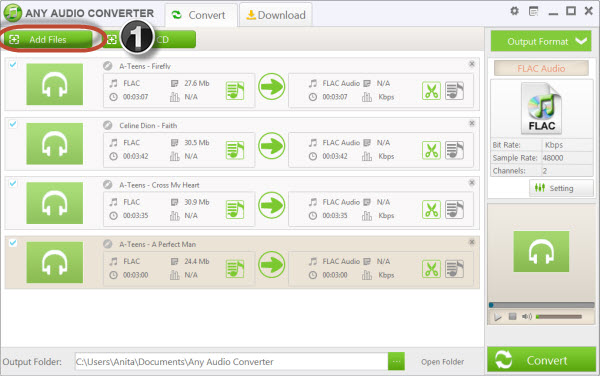Screen dimensions: 600x376
Task: Click the green arrow for Celine Dion Faith
Action: click(272, 146)
